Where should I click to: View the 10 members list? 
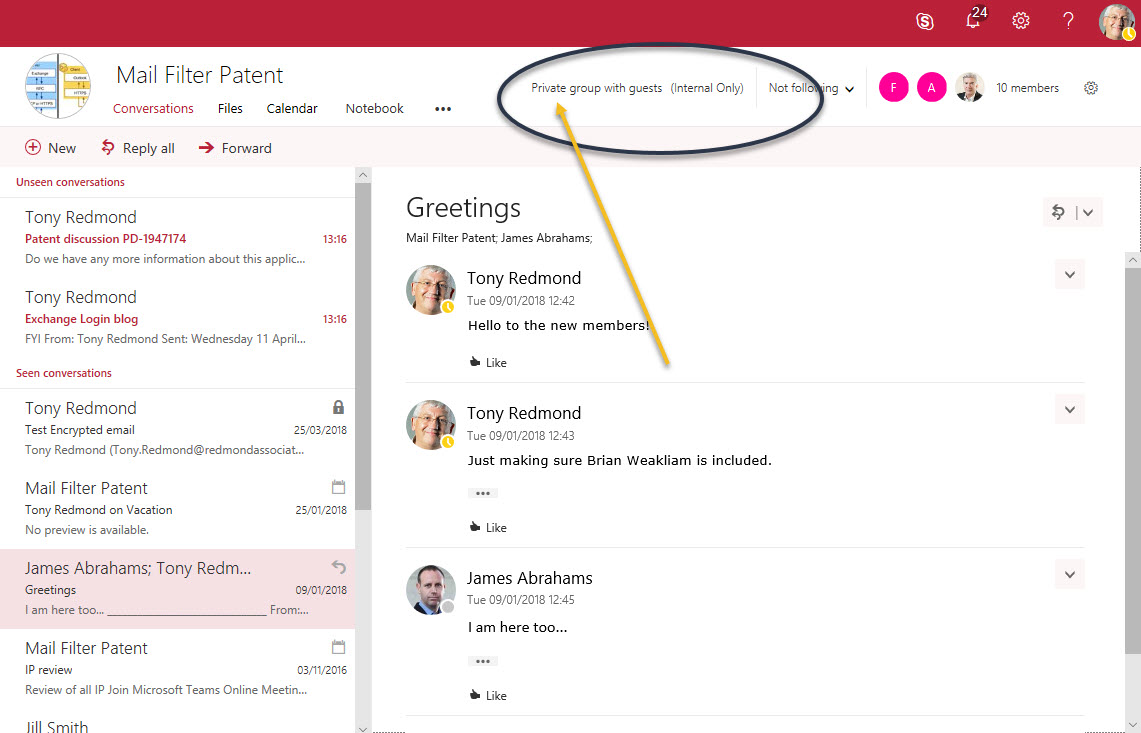click(1027, 88)
